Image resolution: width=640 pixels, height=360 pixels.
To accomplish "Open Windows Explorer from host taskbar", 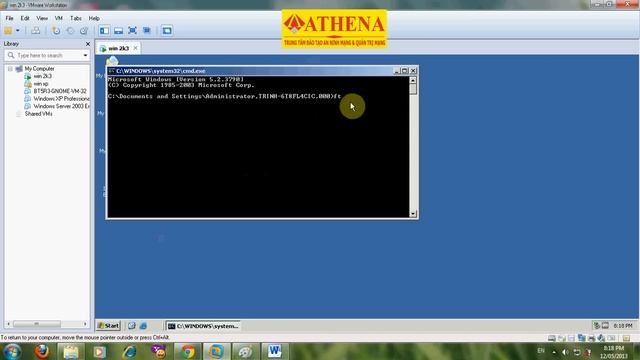I will pos(70,351).
